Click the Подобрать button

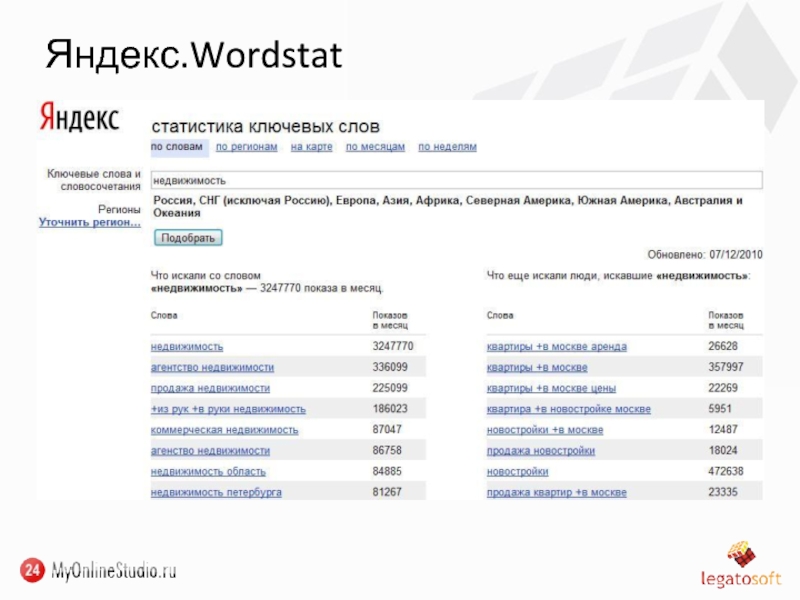tap(188, 238)
